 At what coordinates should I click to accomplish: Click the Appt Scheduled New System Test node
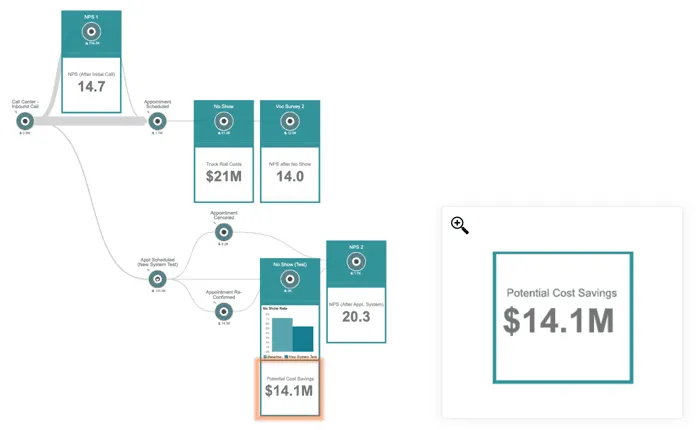(157, 279)
